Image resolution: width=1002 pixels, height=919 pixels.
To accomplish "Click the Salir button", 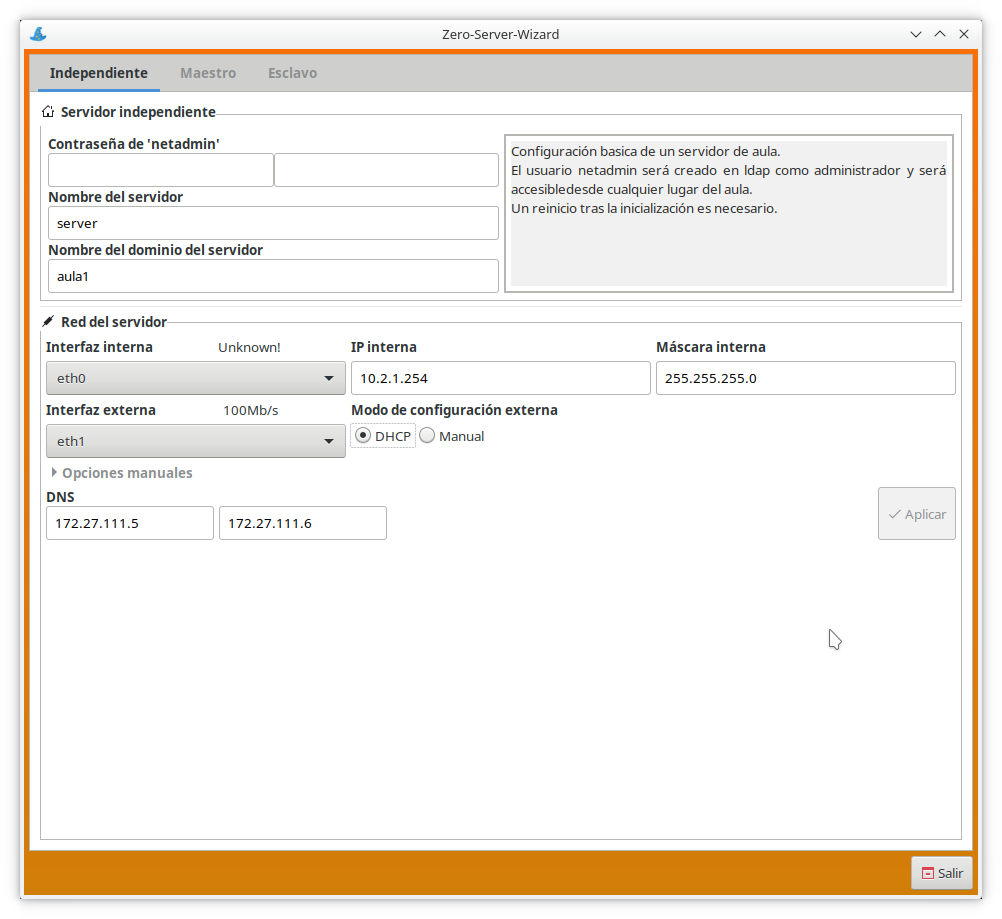I will 941,873.
